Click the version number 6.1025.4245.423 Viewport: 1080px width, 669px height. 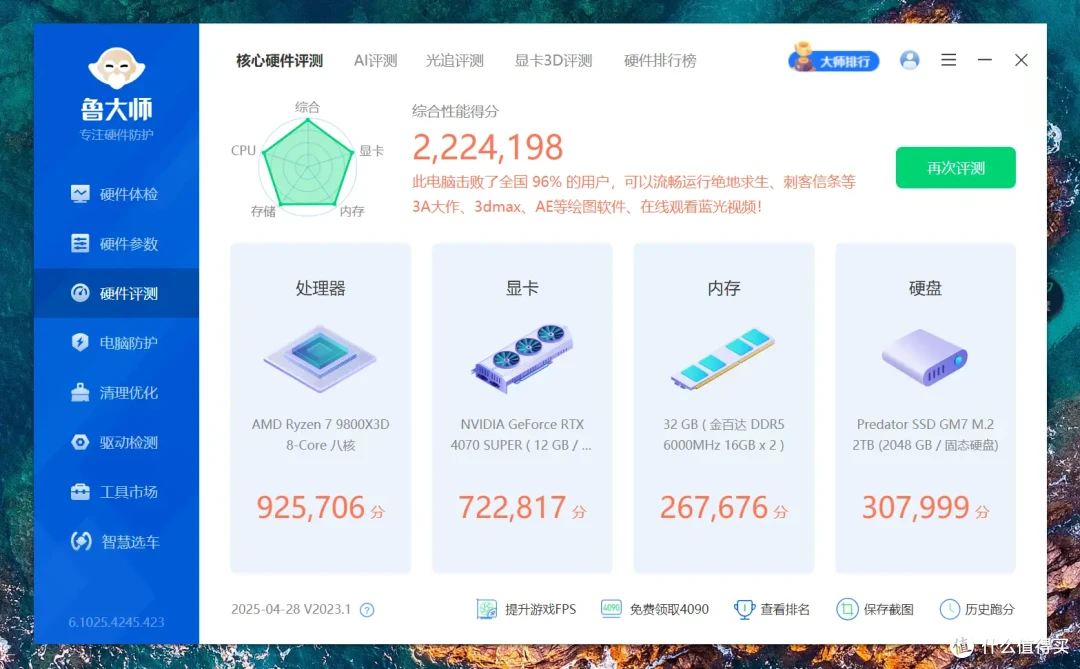click(116, 622)
